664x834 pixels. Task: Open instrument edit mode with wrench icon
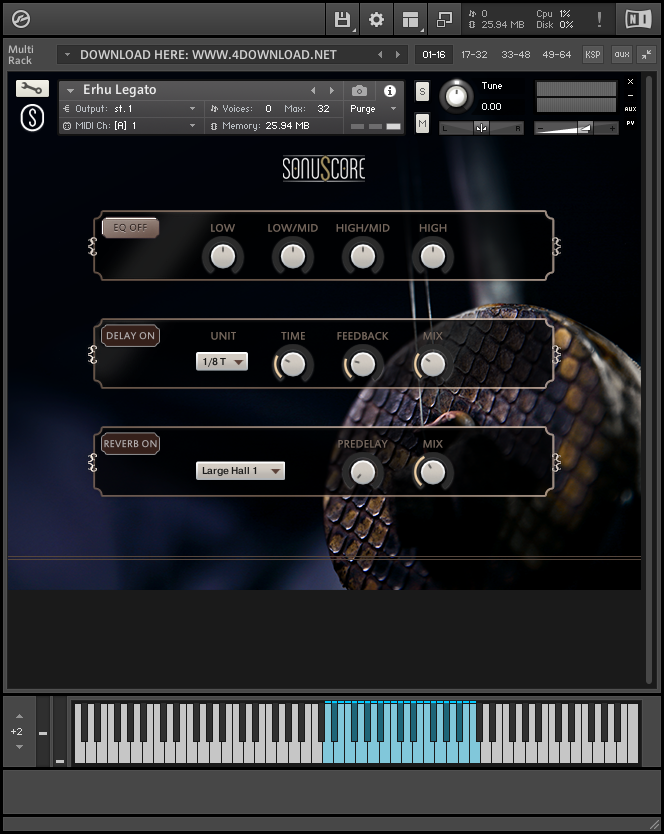pos(32,88)
